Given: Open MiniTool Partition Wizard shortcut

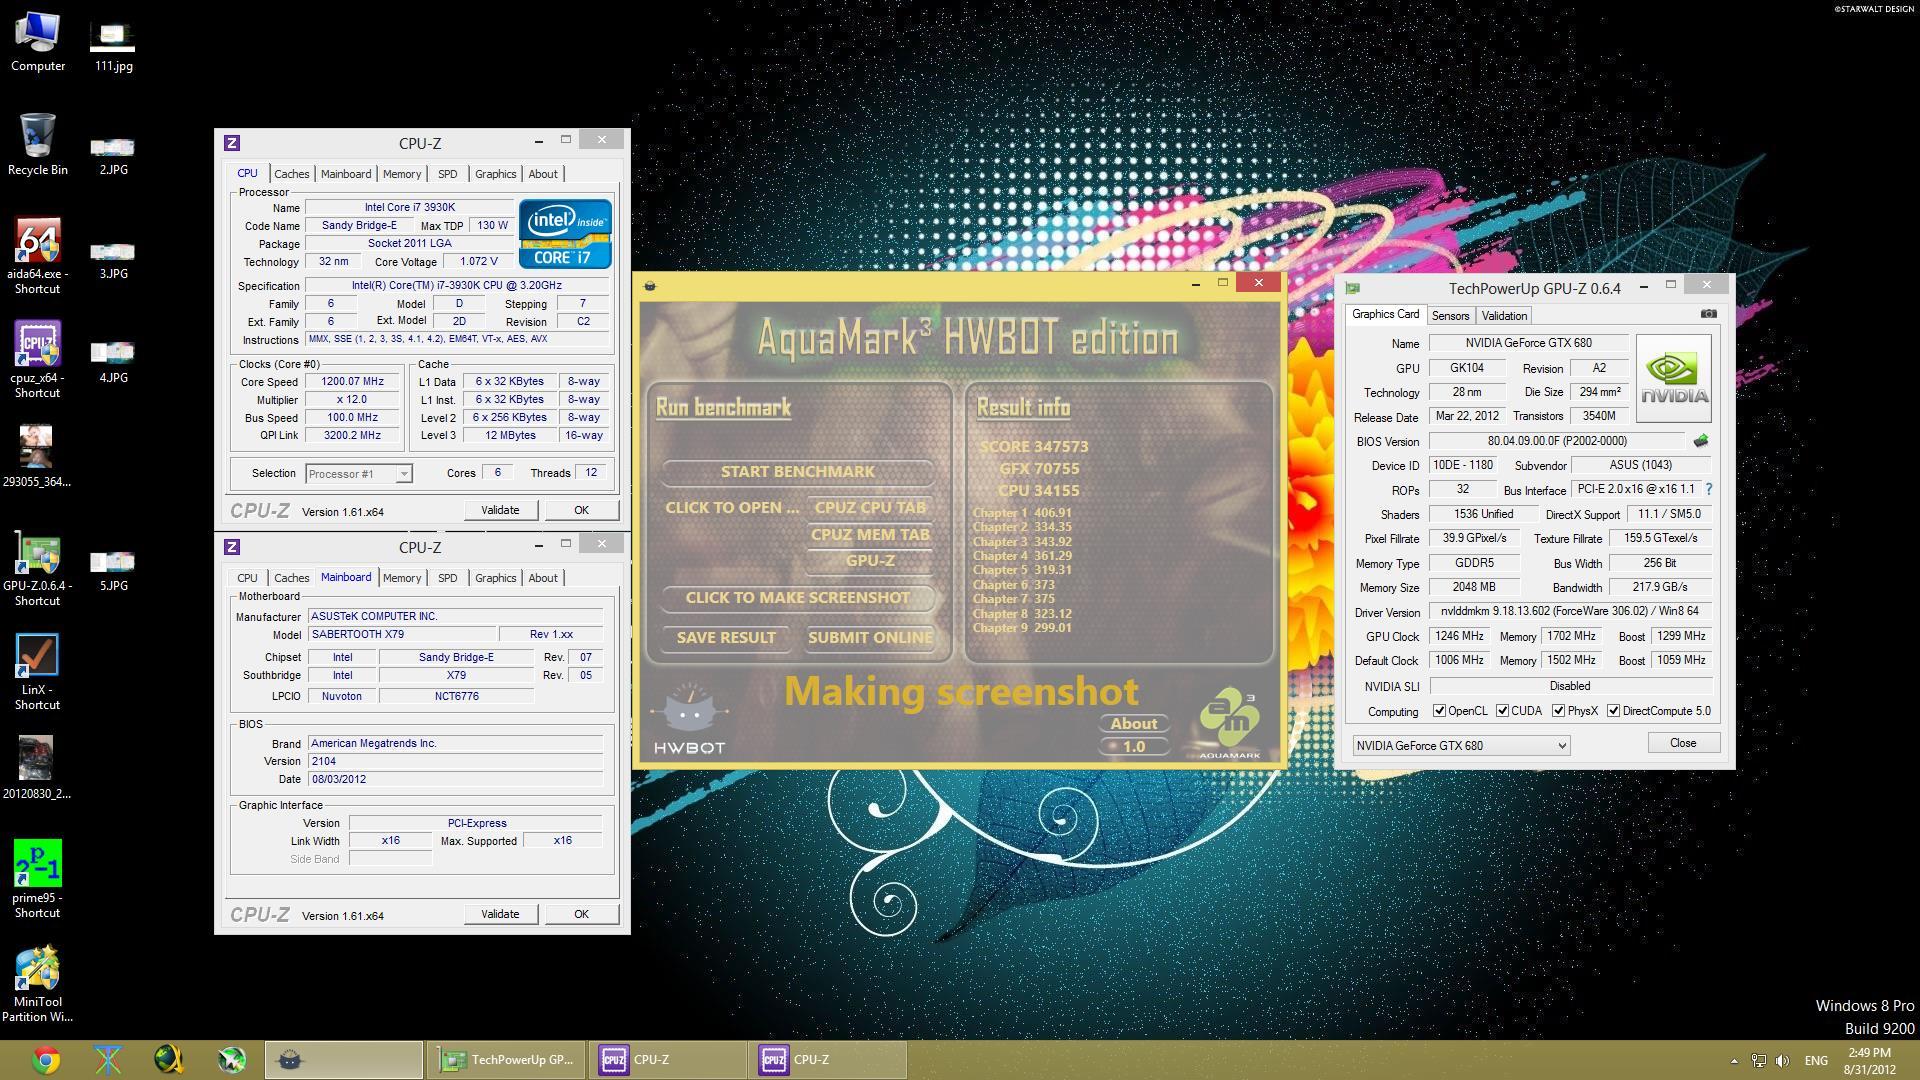Looking at the screenshot, I should (x=38, y=984).
